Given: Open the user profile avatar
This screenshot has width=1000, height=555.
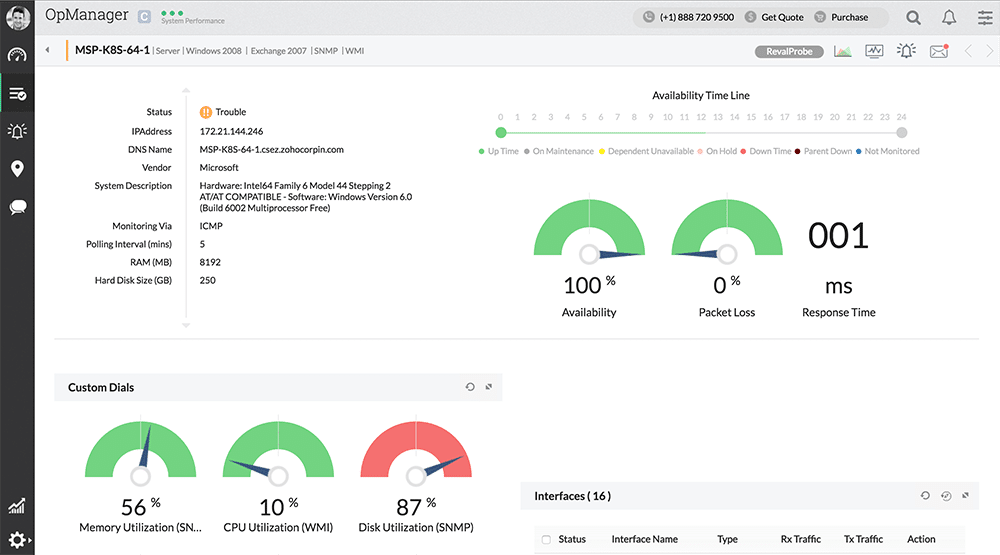Looking at the screenshot, I should pos(17,17).
